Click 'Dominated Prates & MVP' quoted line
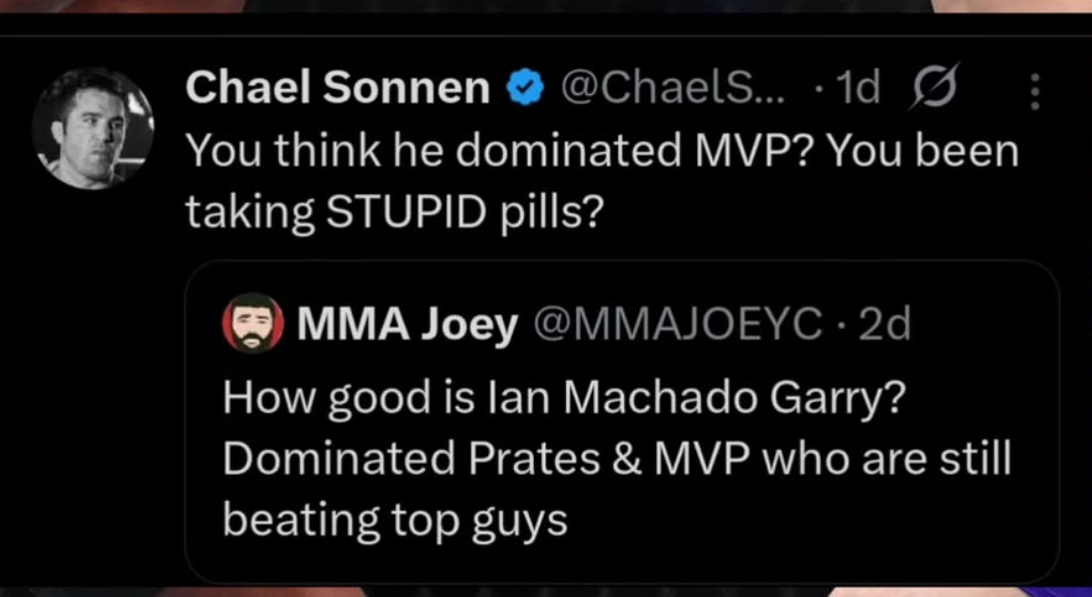The width and height of the screenshot is (1092, 597). pyautogui.click(x=480, y=459)
